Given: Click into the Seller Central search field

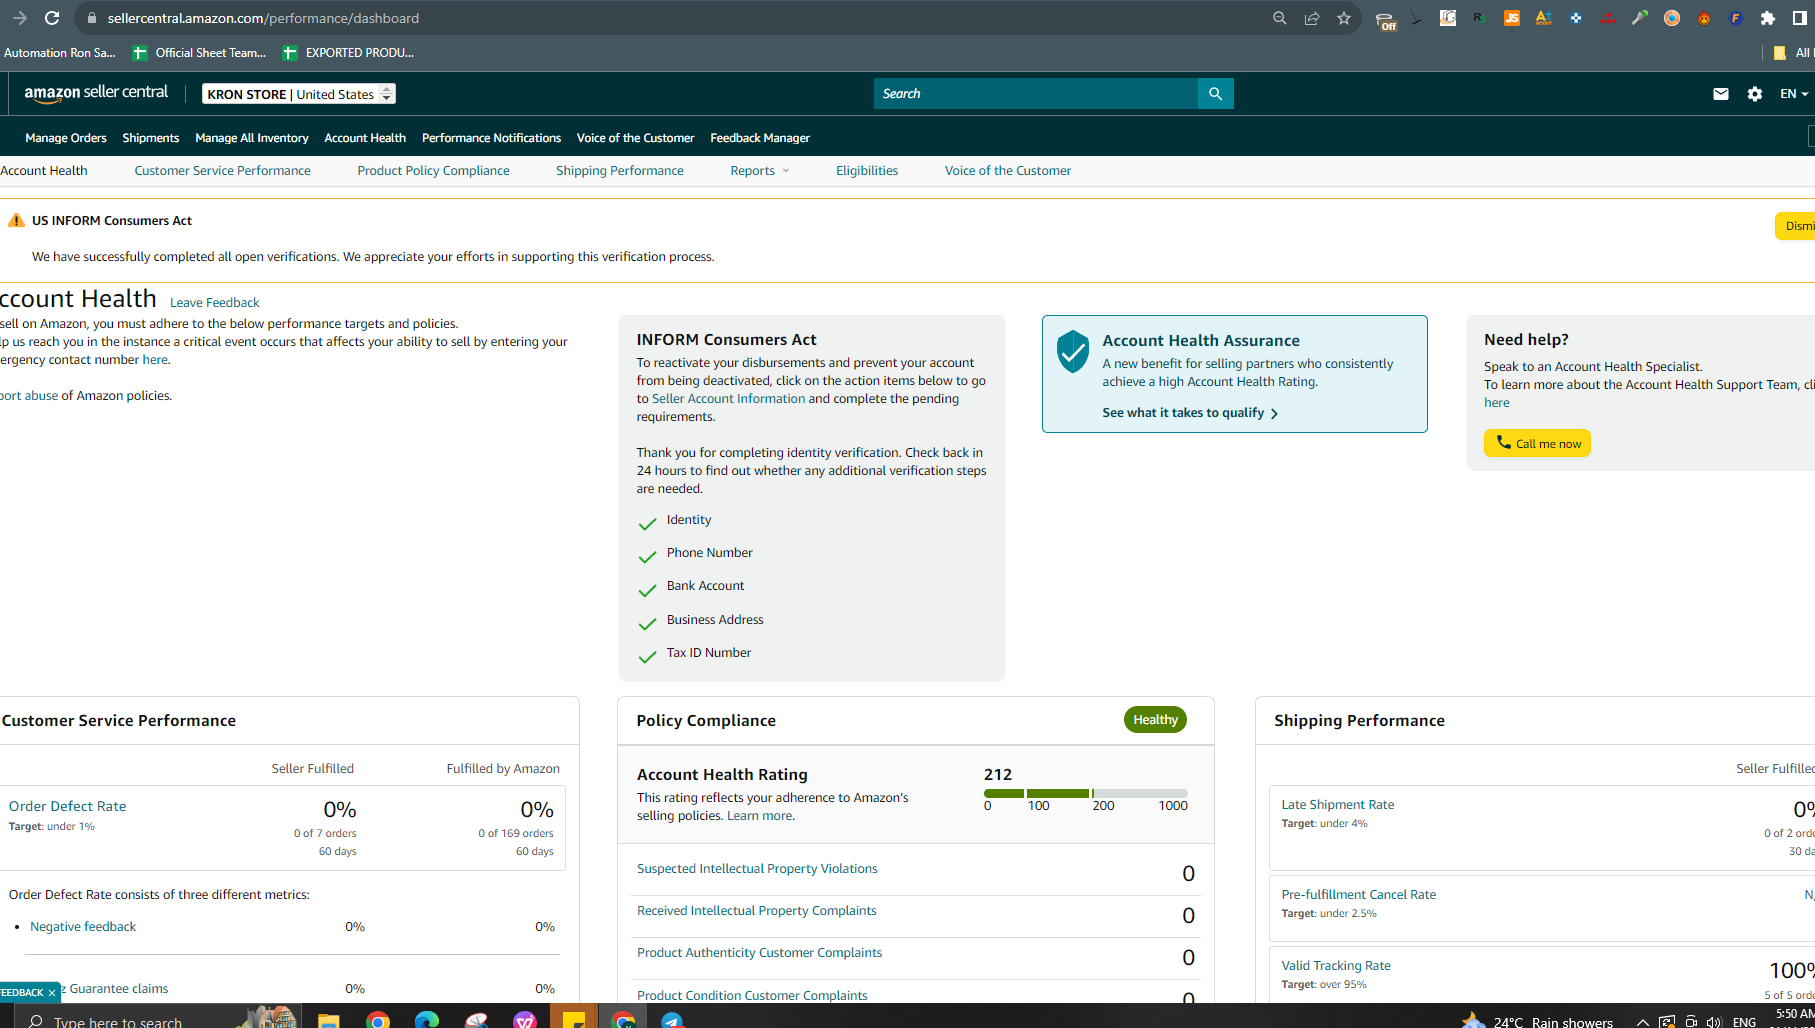Looking at the screenshot, I should [1036, 94].
